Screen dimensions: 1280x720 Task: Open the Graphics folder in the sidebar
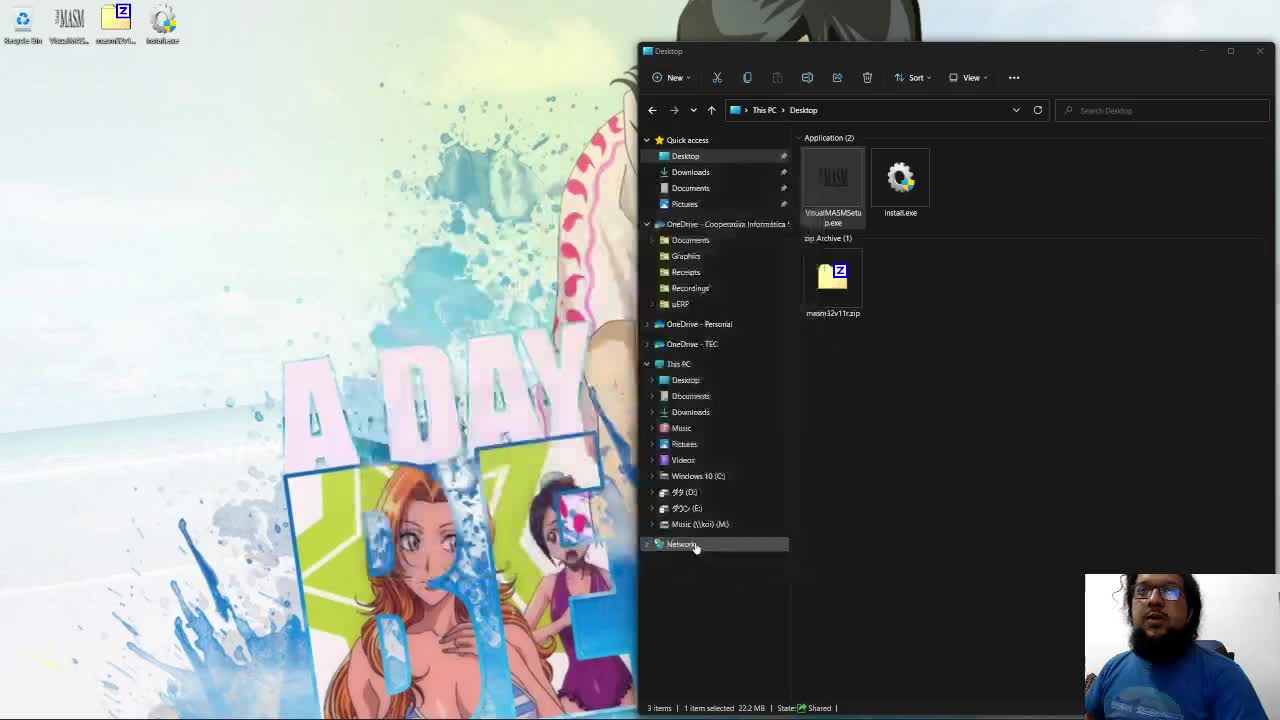click(x=686, y=256)
